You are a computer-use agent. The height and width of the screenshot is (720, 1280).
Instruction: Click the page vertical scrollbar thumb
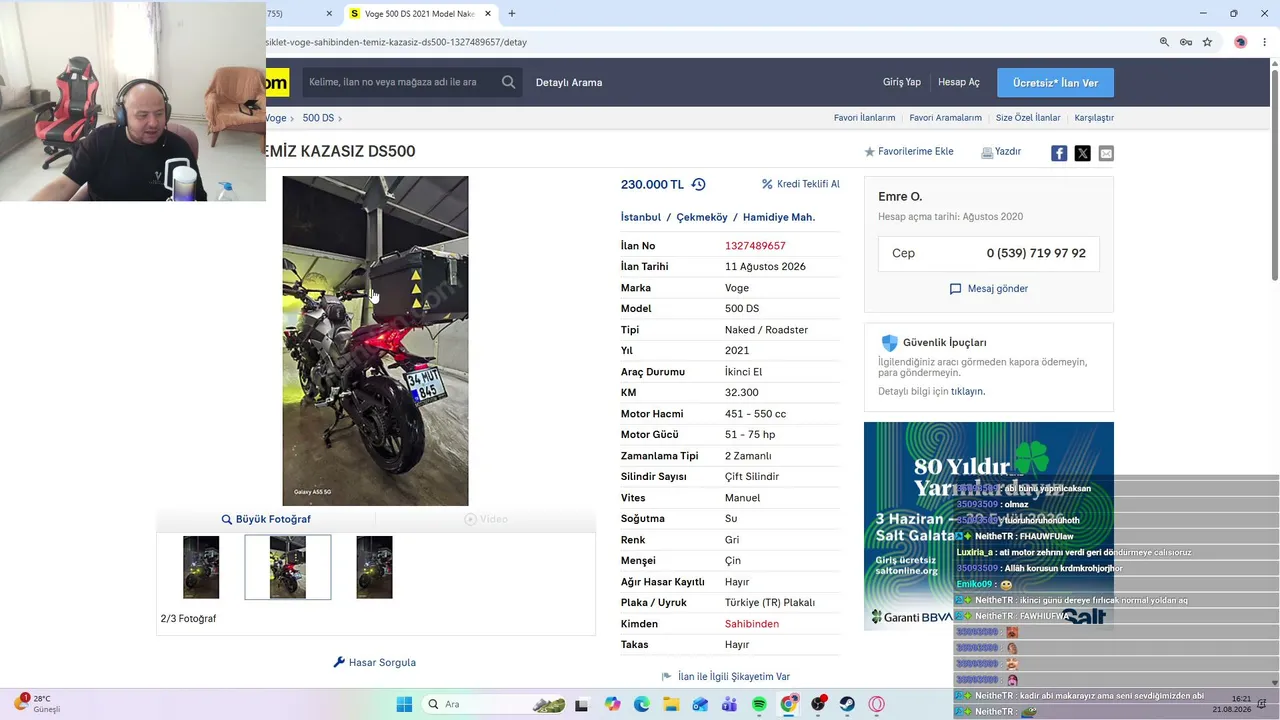[1274, 175]
